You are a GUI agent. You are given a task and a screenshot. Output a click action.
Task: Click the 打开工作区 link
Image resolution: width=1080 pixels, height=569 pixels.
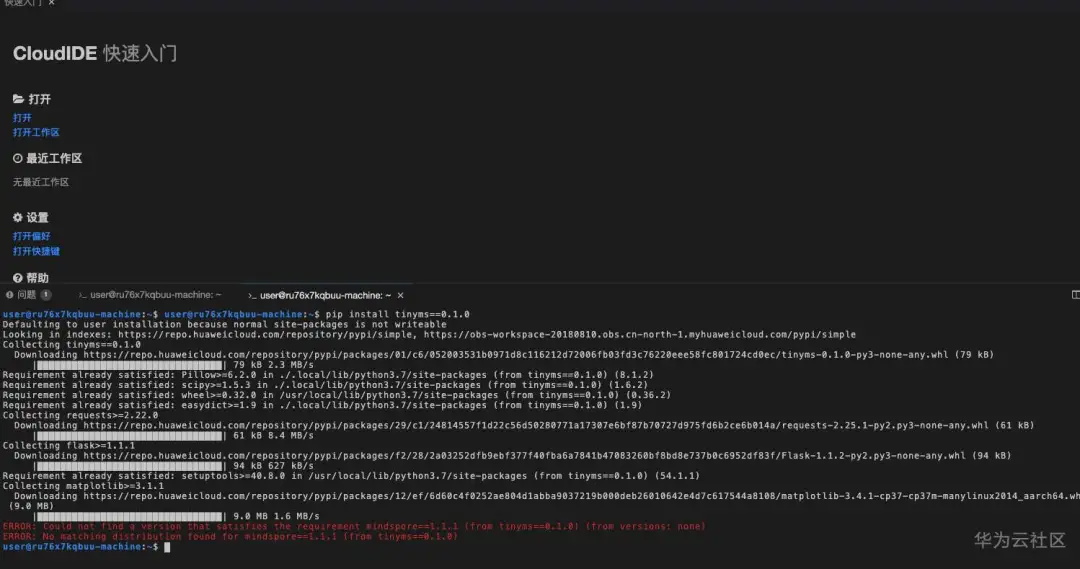36,132
